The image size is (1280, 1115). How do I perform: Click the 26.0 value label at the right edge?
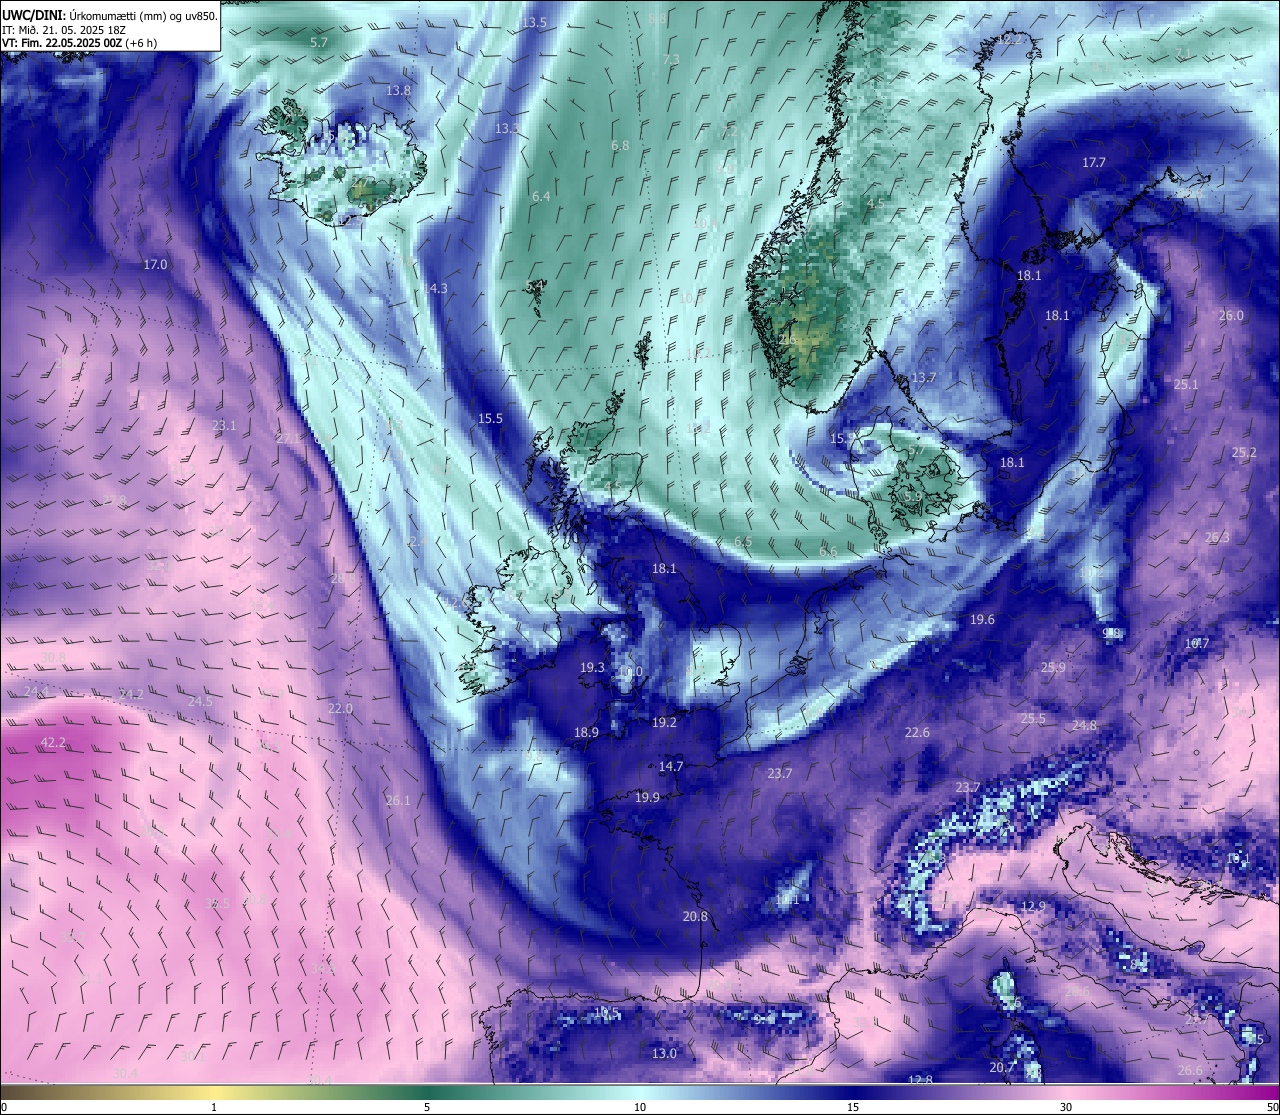1231,315
